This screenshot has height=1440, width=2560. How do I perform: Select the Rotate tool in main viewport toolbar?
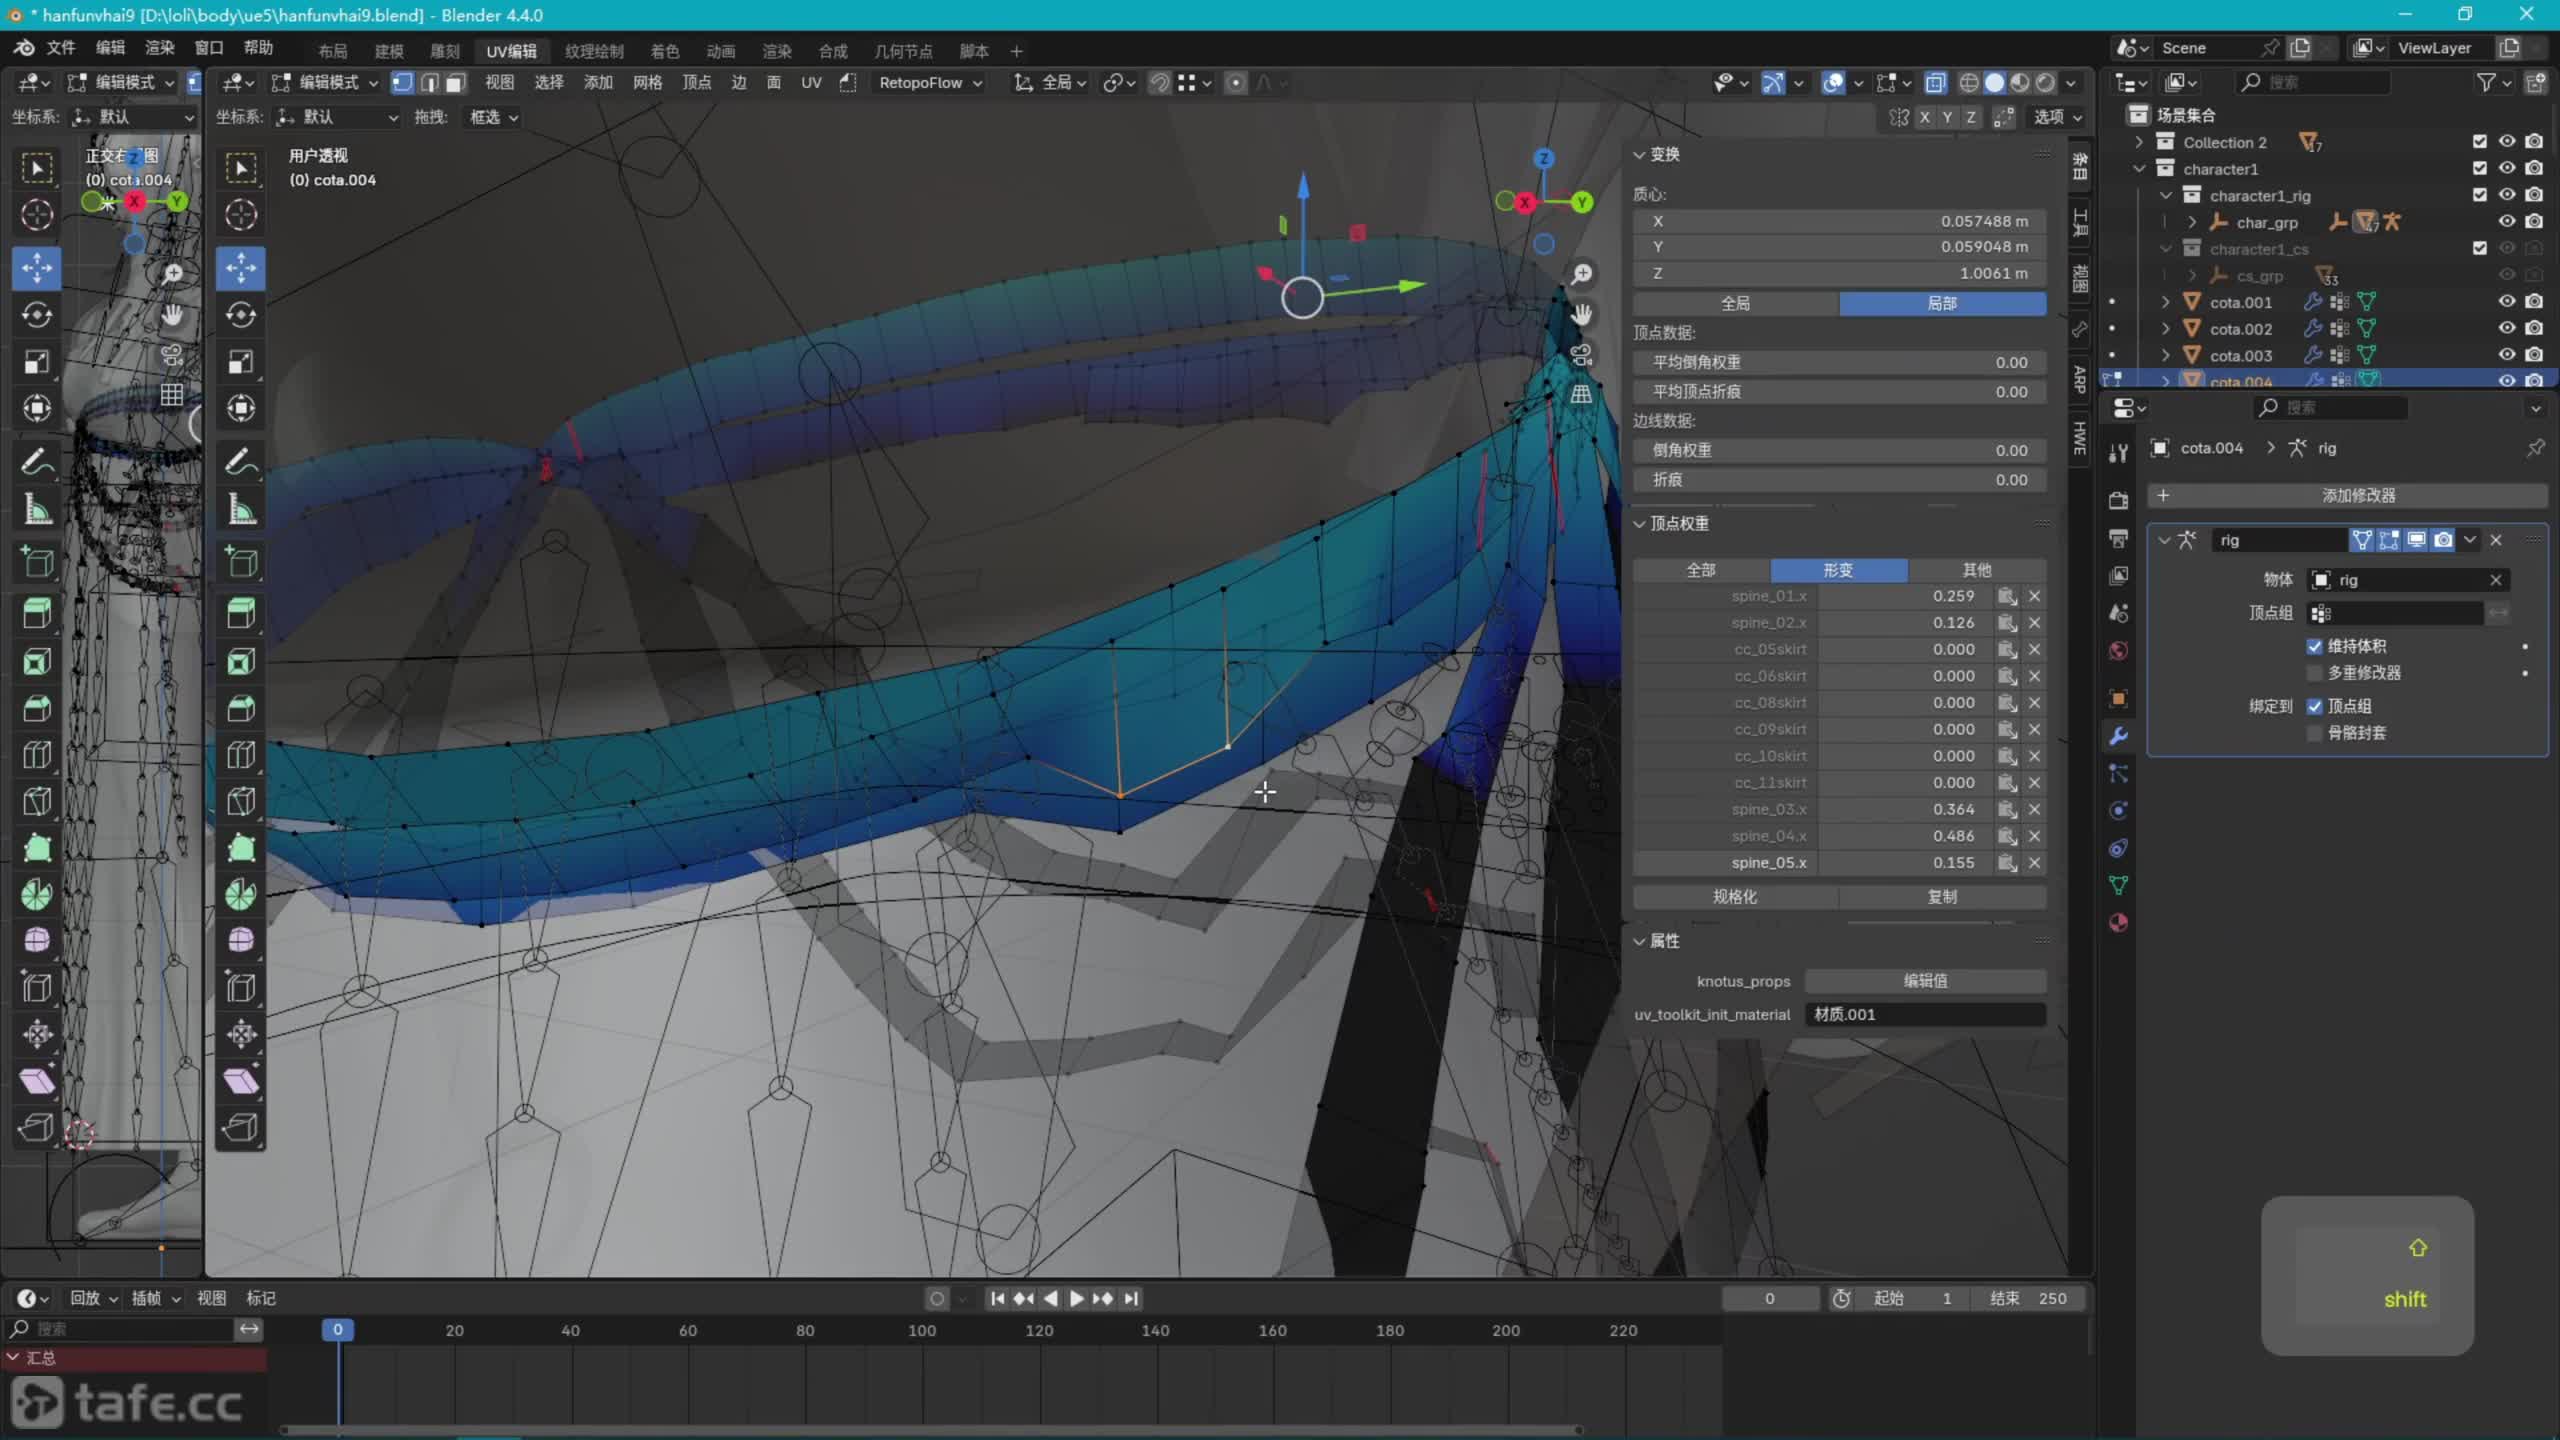click(241, 315)
